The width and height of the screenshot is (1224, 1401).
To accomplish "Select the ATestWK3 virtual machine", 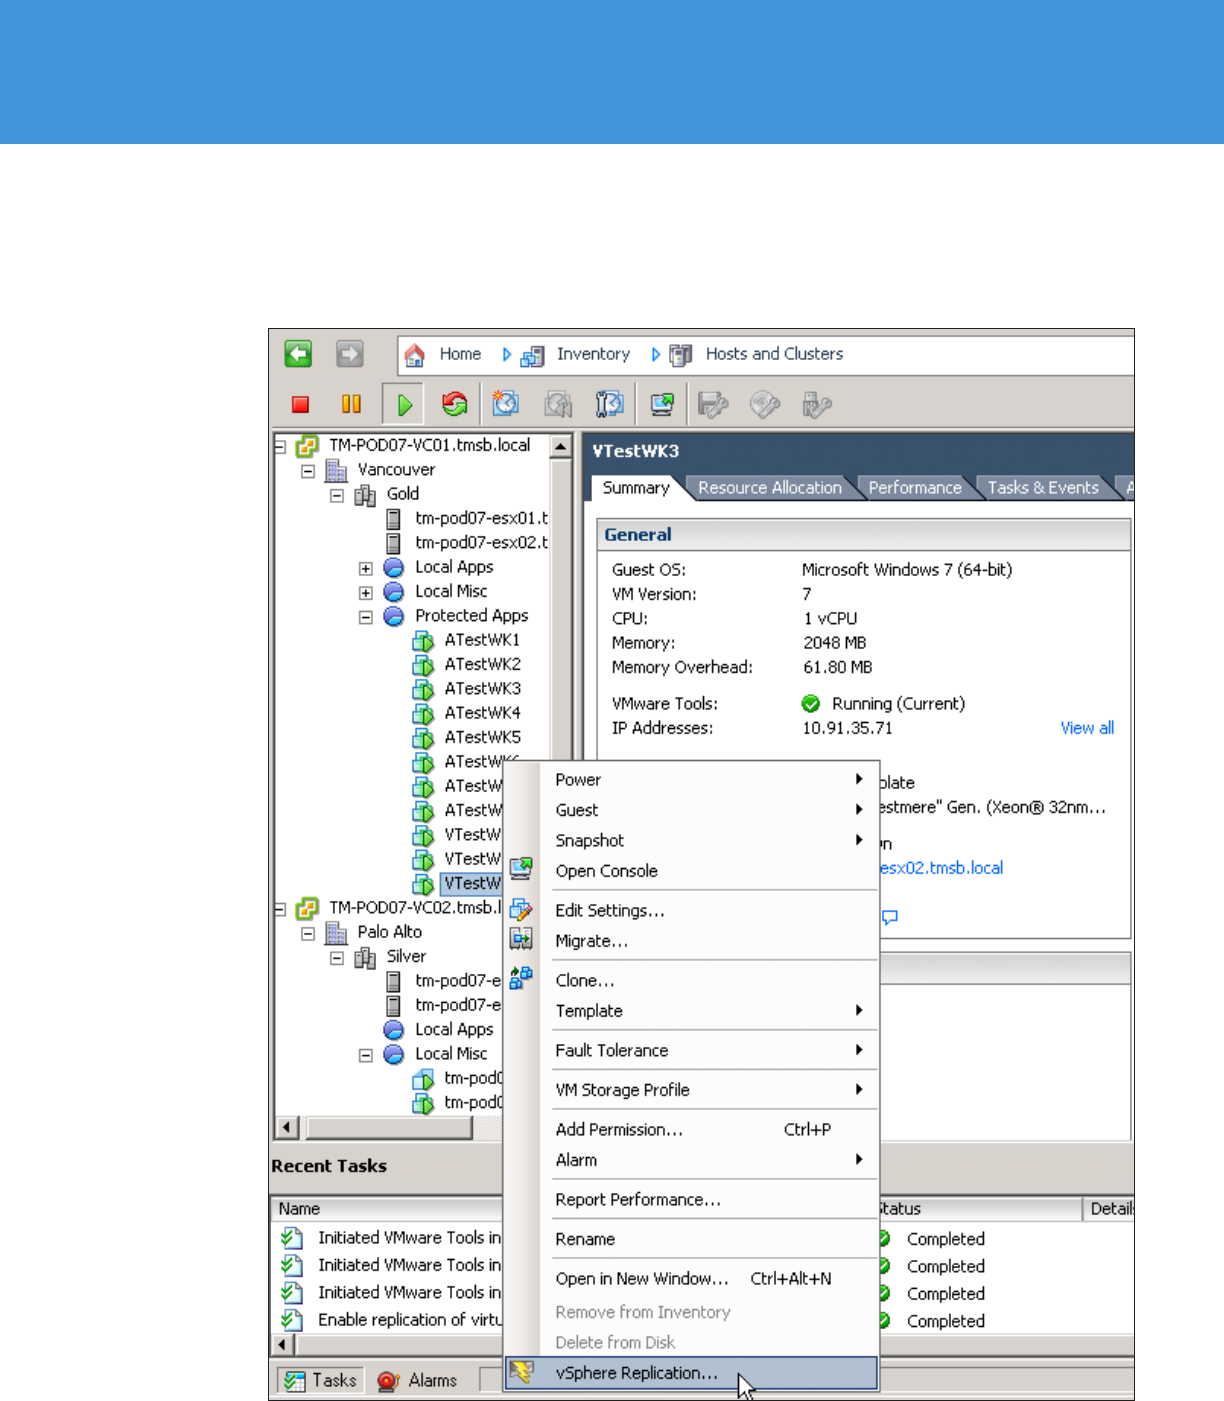I will tap(482, 689).
